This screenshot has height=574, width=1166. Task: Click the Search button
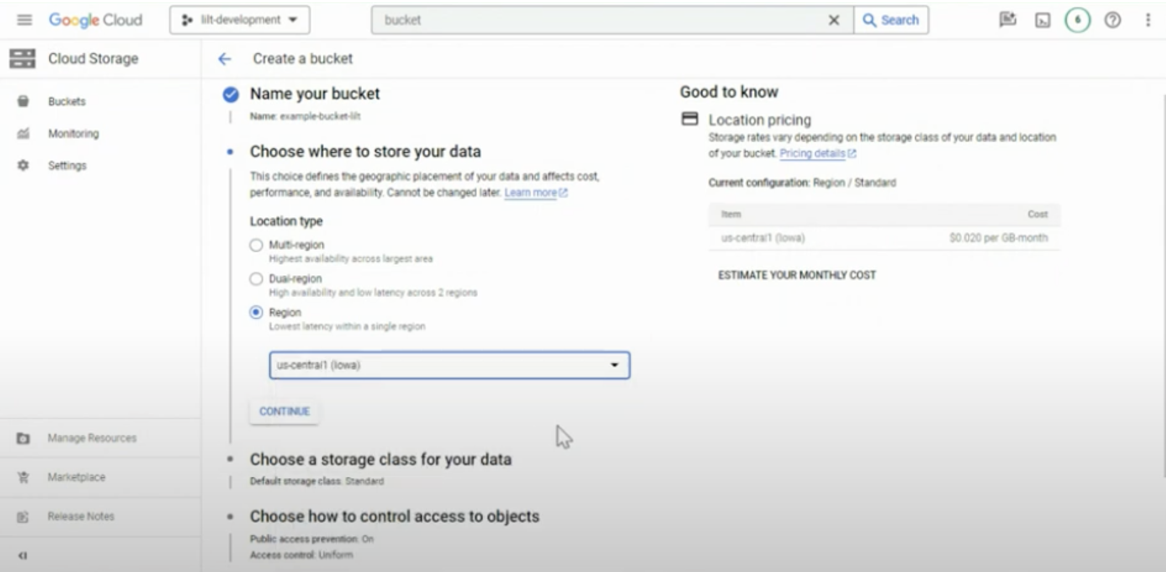tap(891, 20)
